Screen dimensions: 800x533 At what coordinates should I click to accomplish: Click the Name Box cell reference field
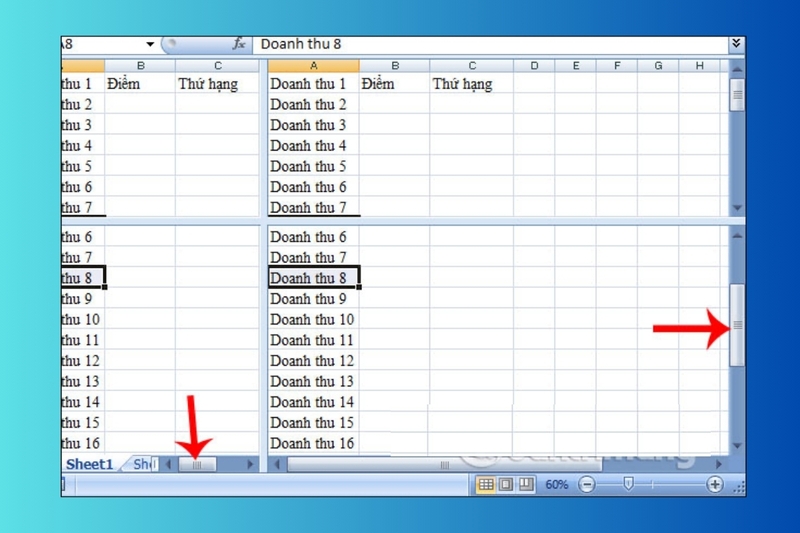point(102,44)
